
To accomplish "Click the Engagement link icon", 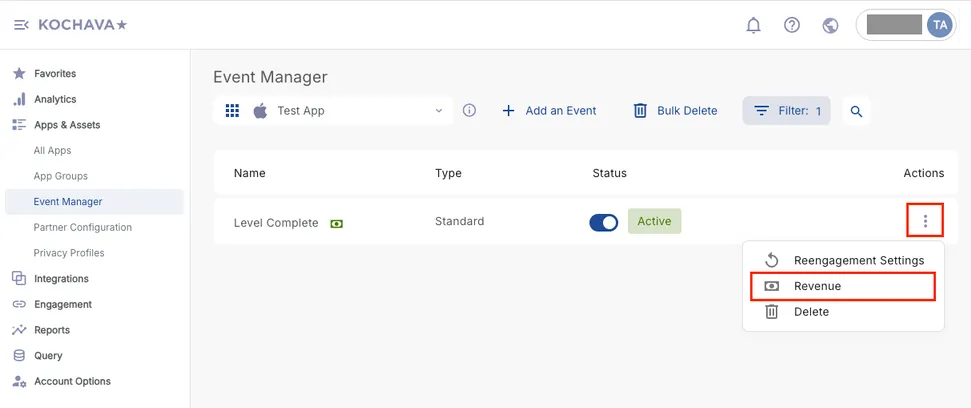I will pyautogui.click(x=19, y=304).
